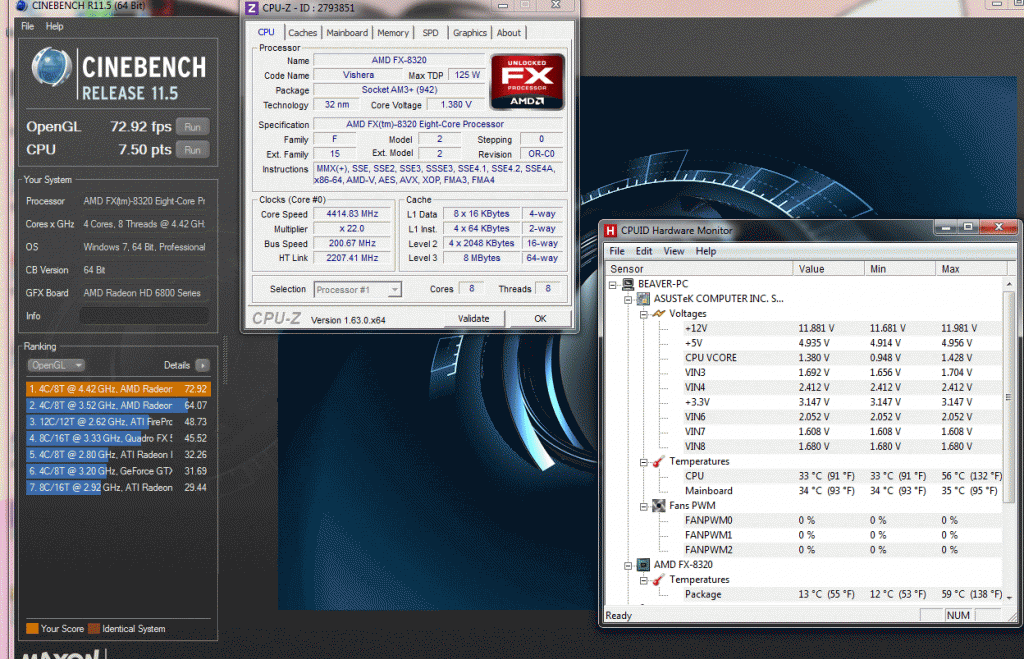Viewport: 1024px width, 659px height.
Task: Run the OpenGL benchmark
Action: (x=192, y=127)
